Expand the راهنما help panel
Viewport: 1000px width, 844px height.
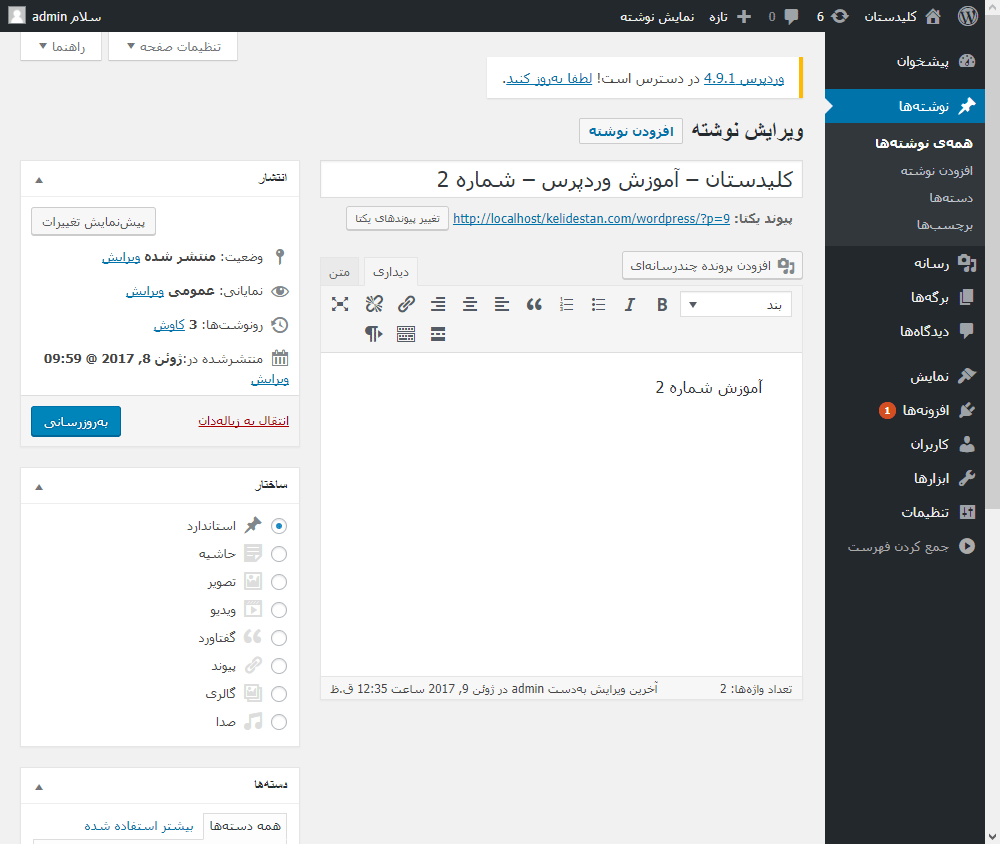click(61, 47)
